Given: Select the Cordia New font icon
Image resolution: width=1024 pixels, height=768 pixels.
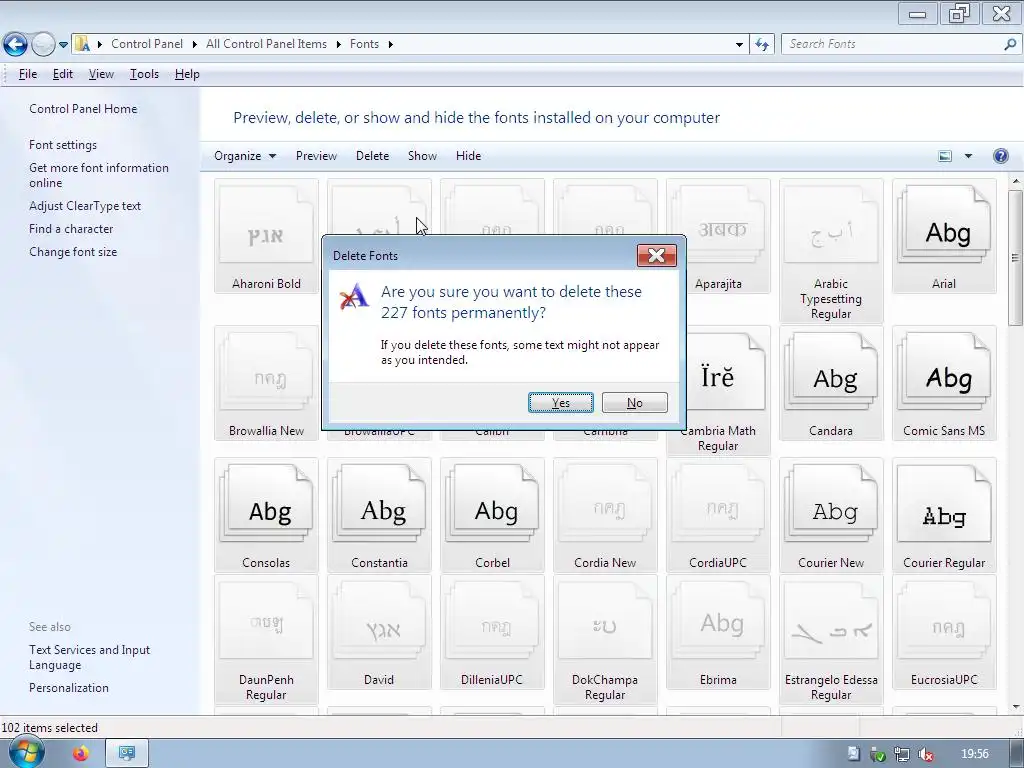Looking at the screenshot, I should click(x=605, y=515).
